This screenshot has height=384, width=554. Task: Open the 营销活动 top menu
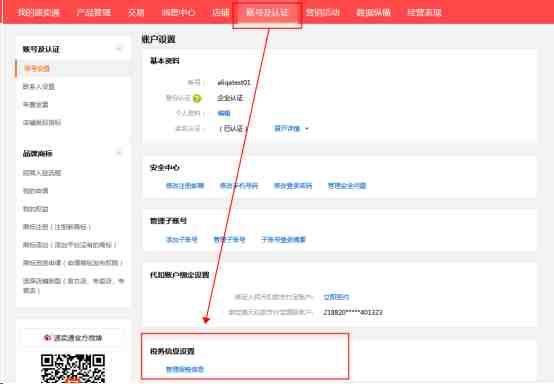[323, 12]
